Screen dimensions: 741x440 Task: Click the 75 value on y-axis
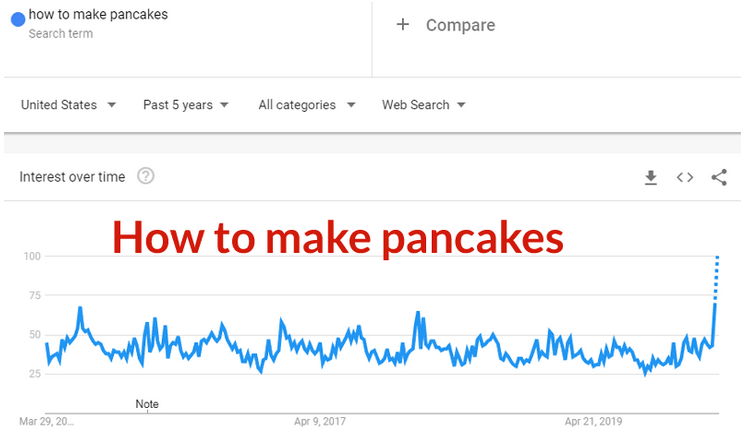point(33,296)
